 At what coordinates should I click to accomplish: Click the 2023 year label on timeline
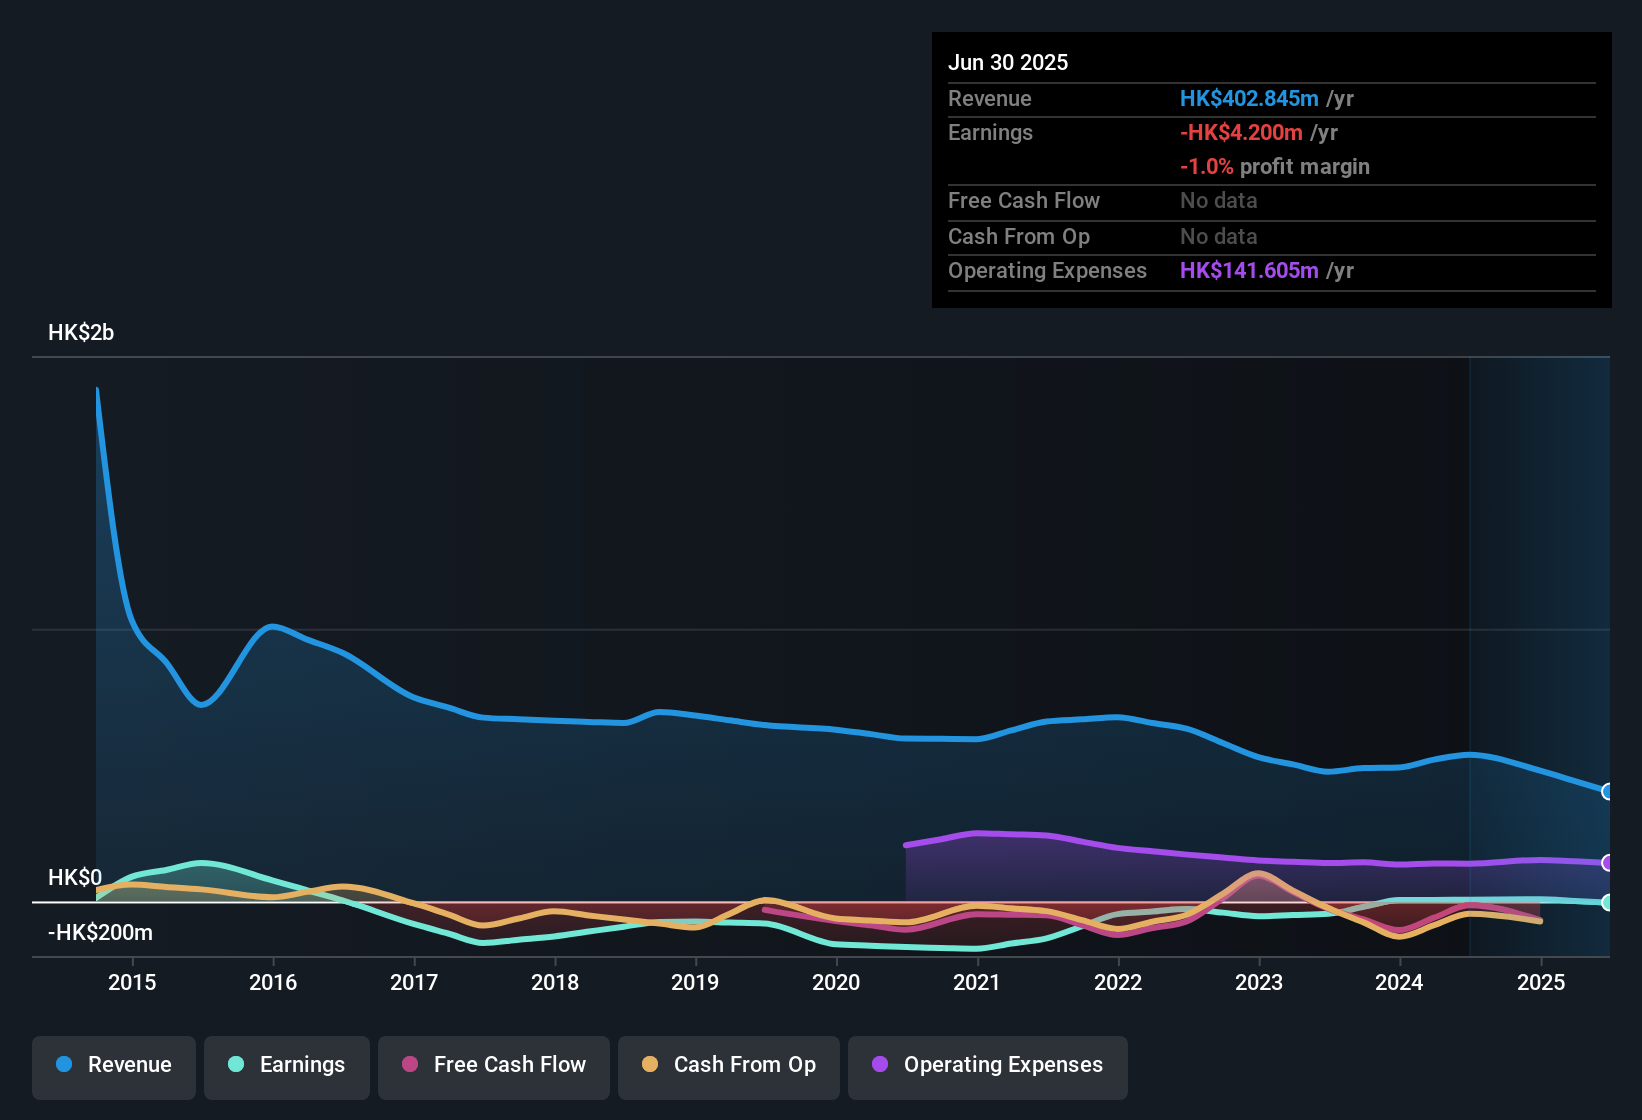1260,983
